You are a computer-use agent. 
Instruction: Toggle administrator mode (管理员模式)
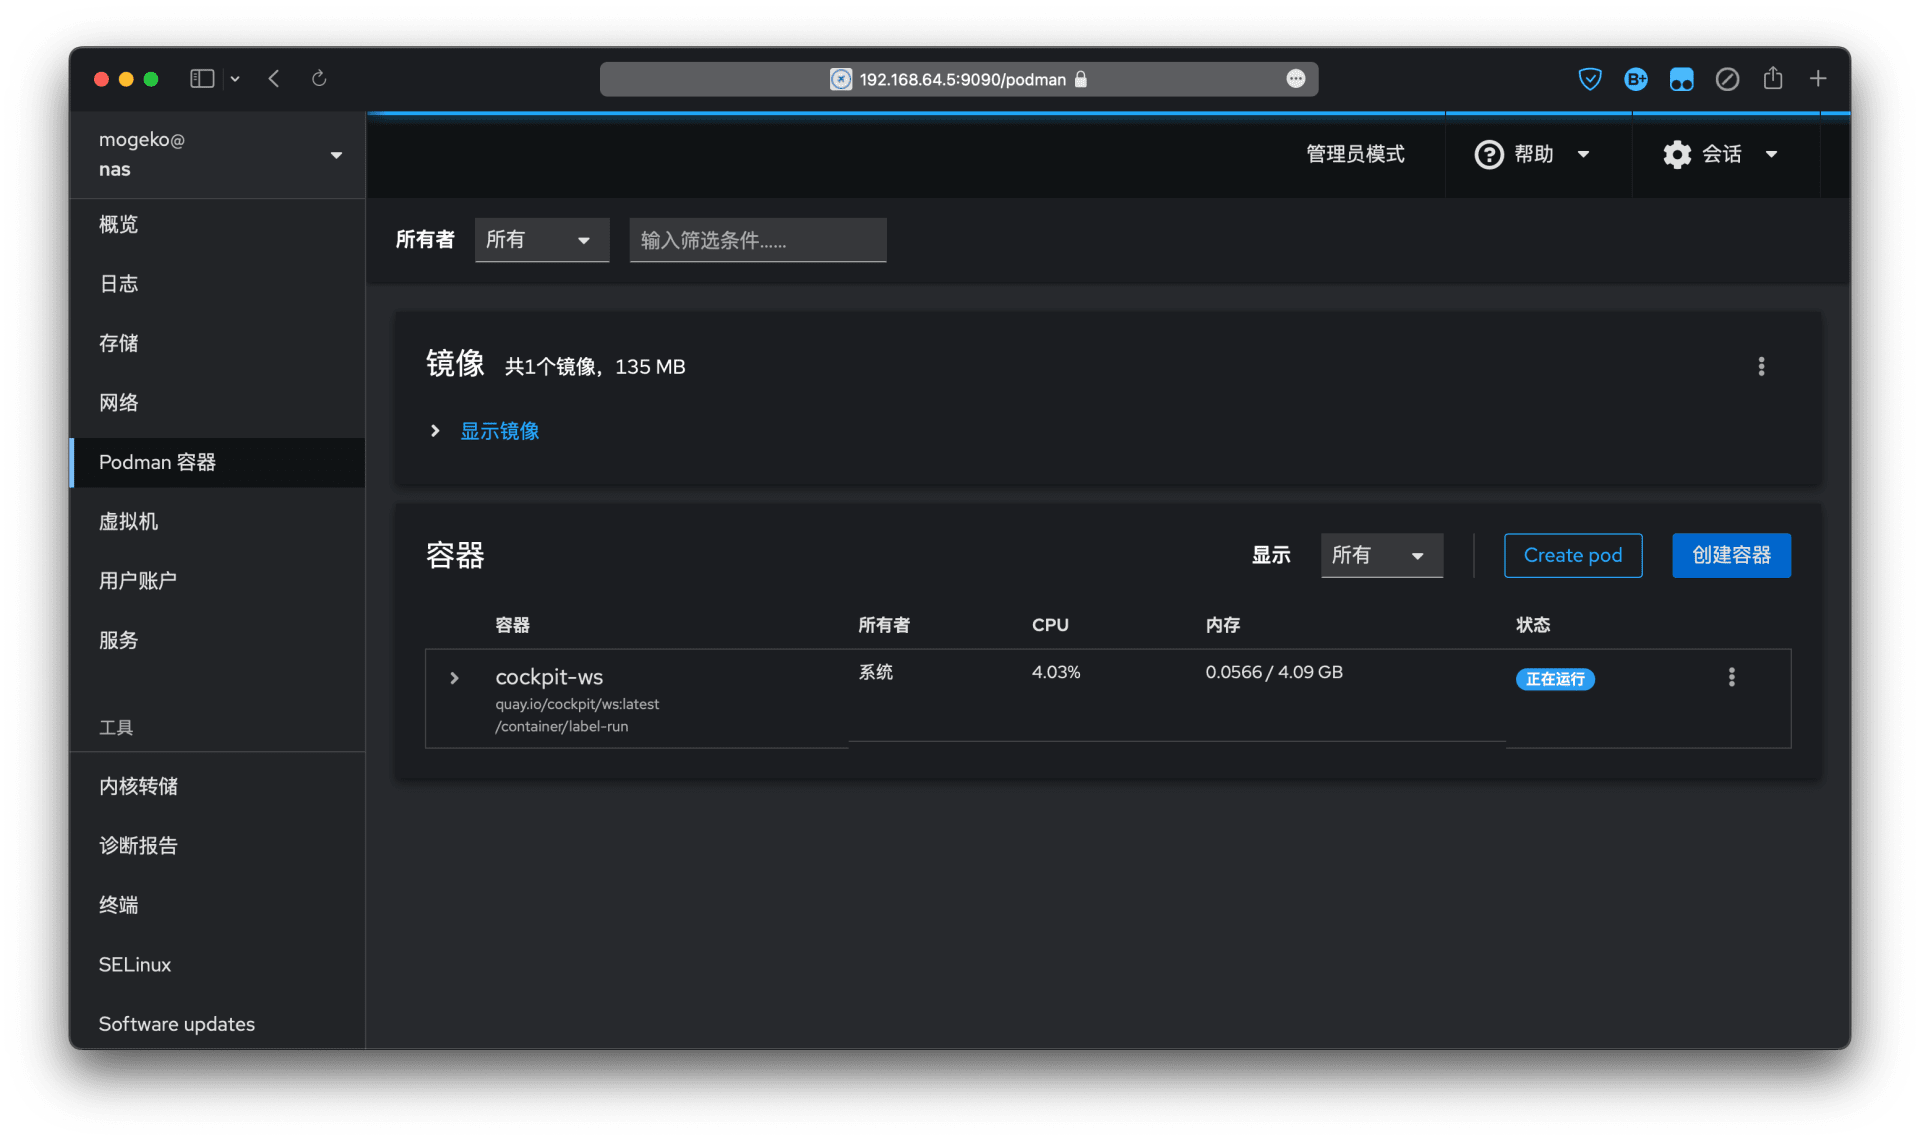pyautogui.click(x=1355, y=154)
